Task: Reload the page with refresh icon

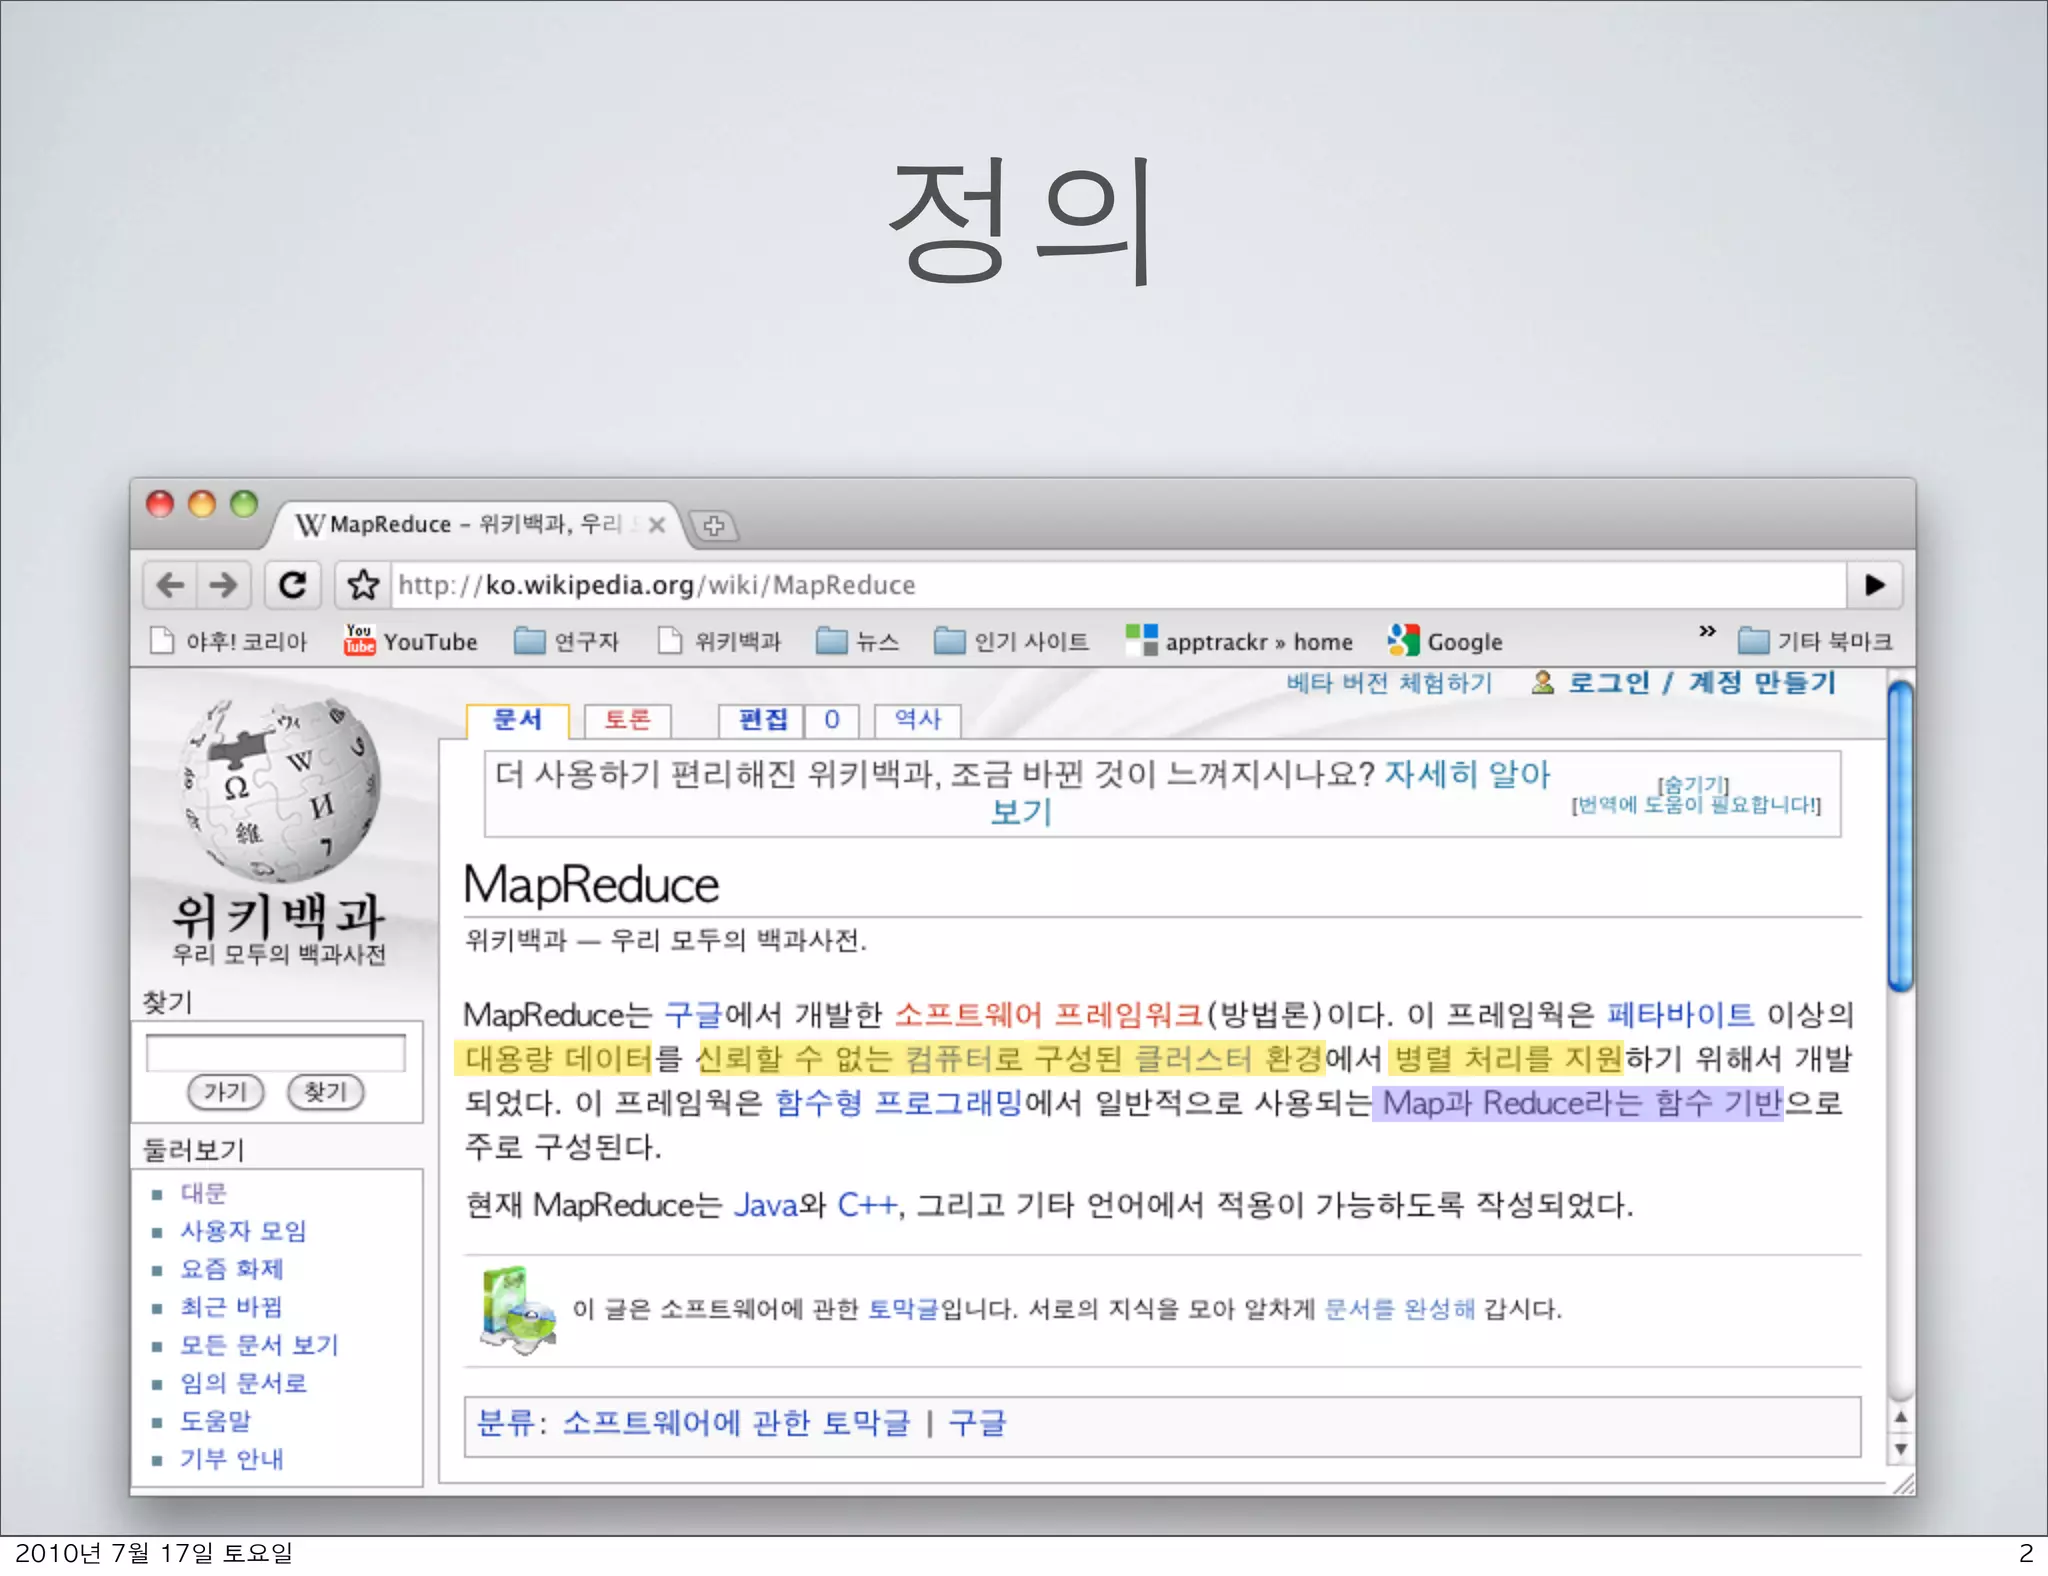Action: click(x=292, y=584)
